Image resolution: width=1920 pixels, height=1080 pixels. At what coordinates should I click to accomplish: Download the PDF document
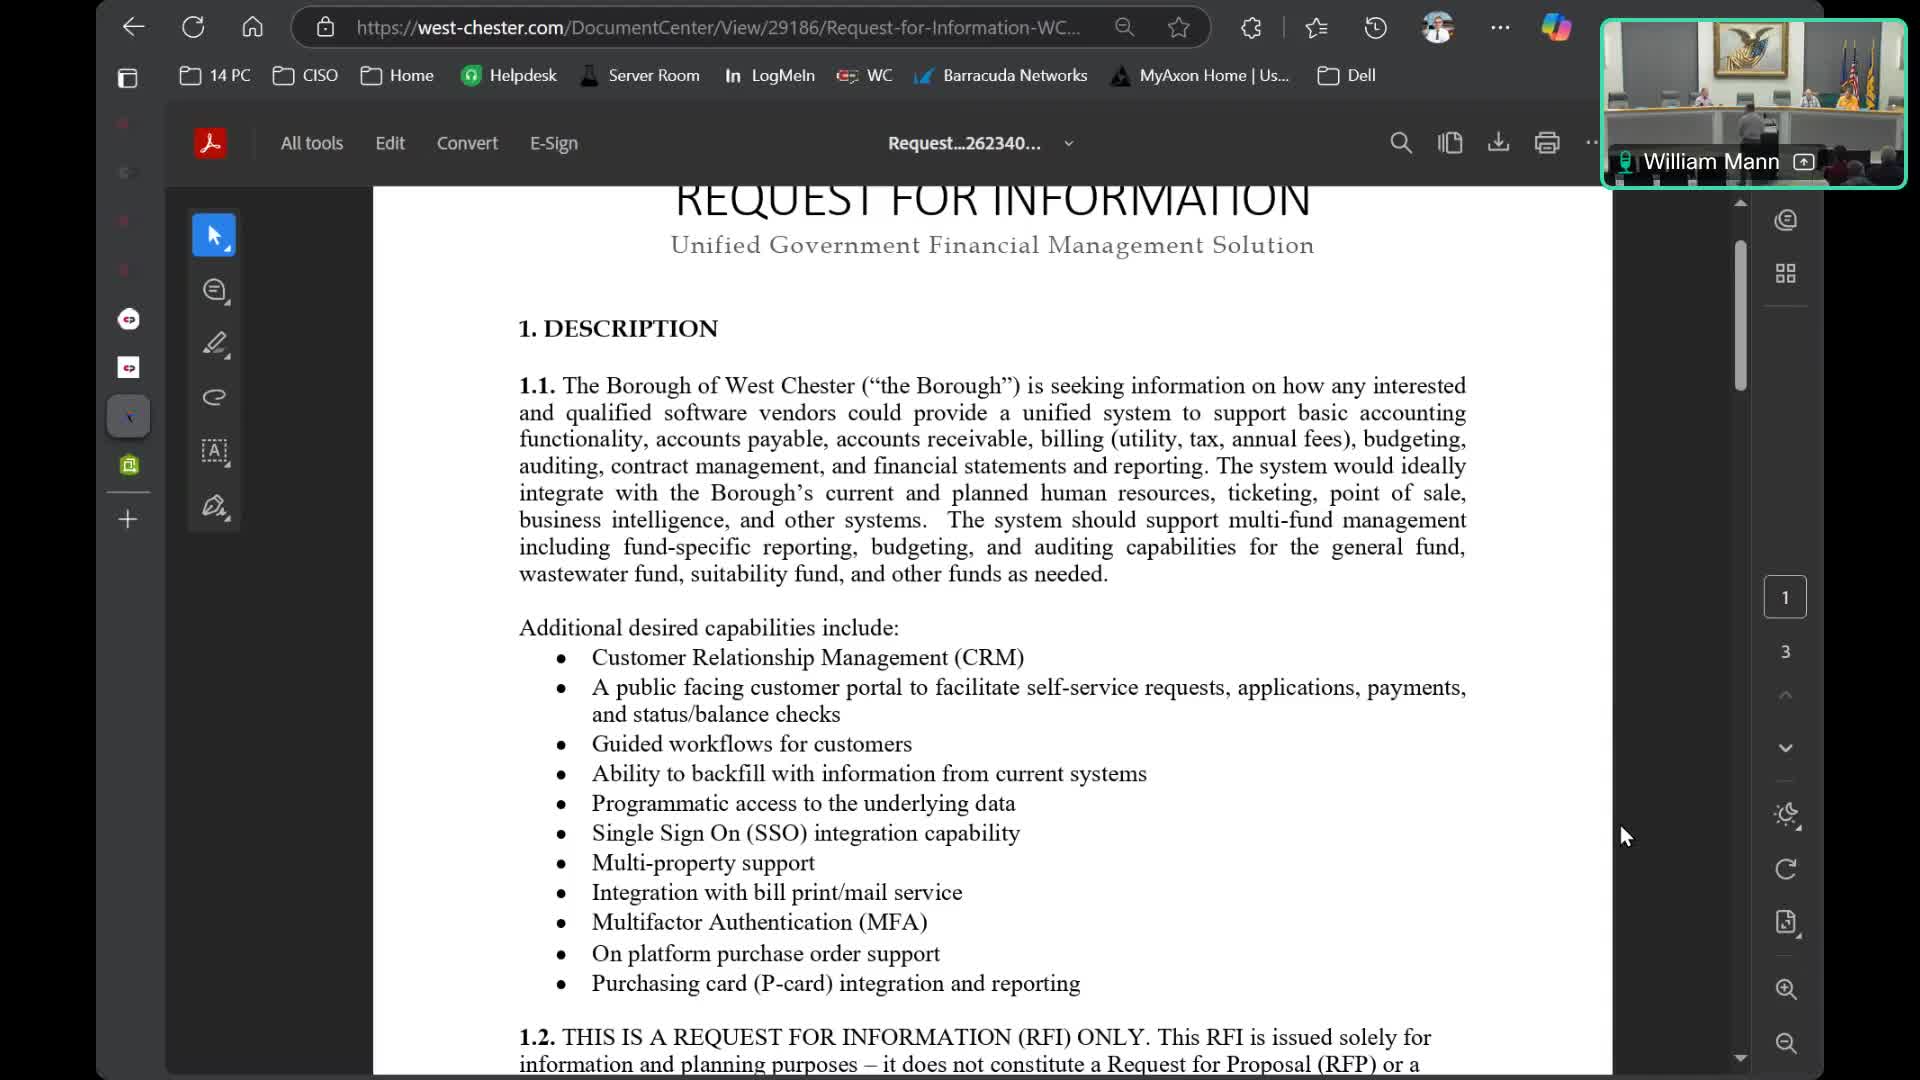click(x=1498, y=143)
